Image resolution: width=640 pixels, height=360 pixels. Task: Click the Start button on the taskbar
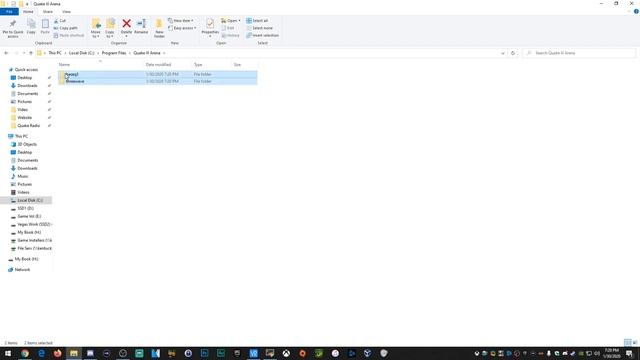pyautogui.click(x=8, y=353)
